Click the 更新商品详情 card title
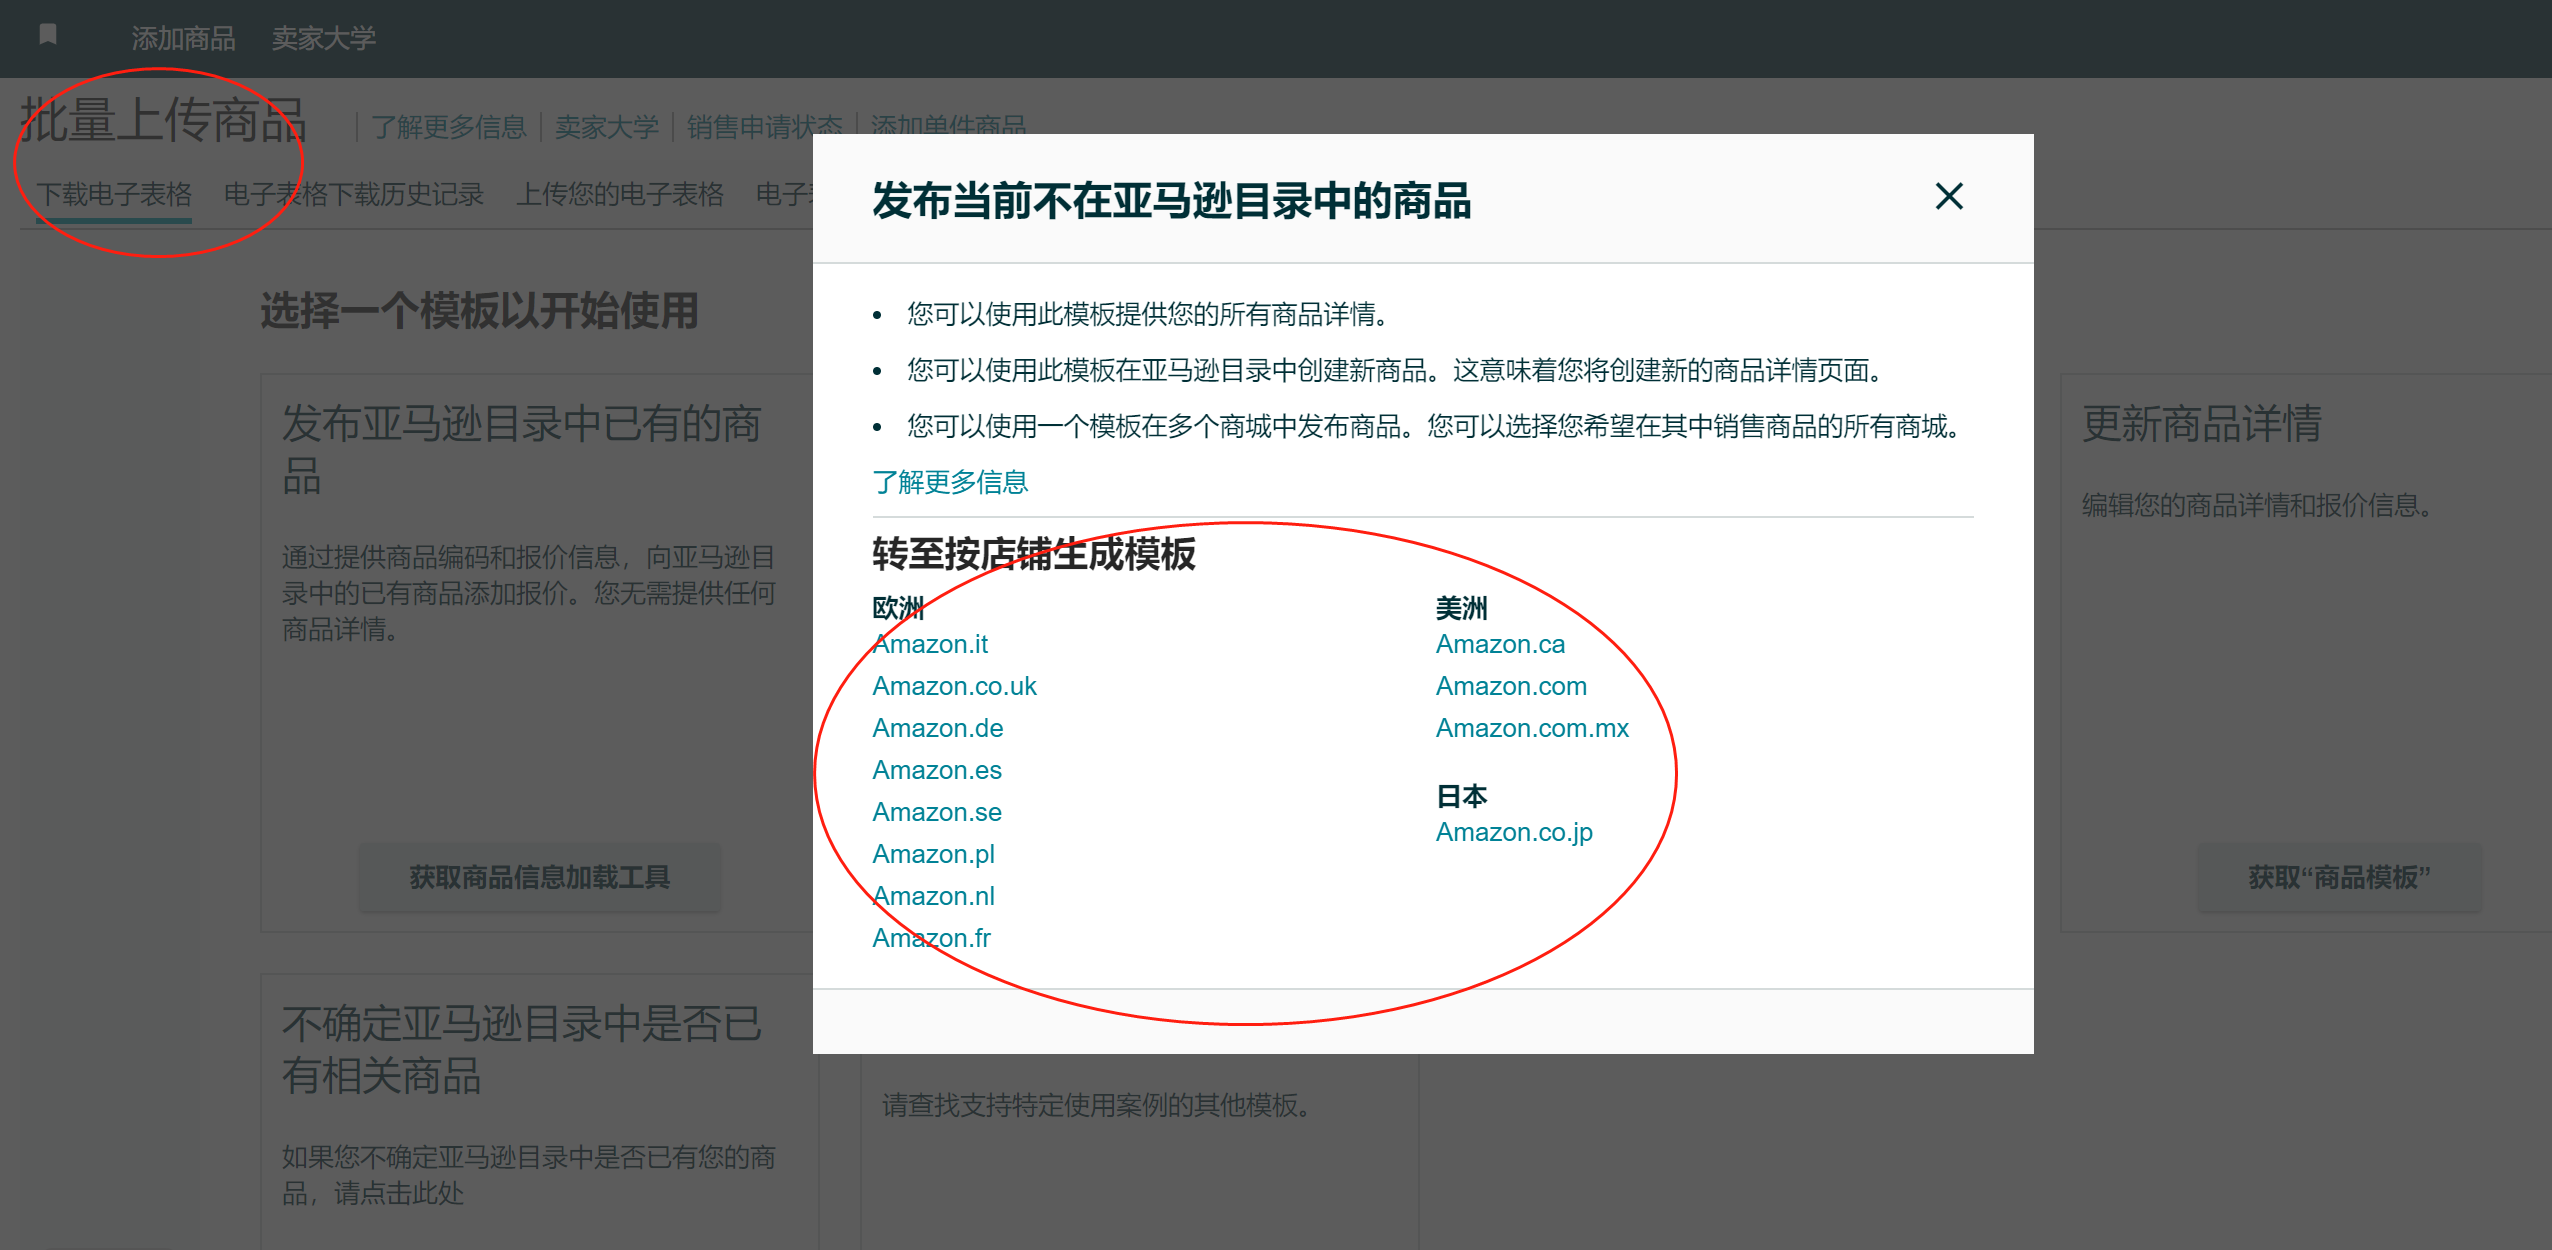2552x1250 pixels. (x=2201, y=424)
